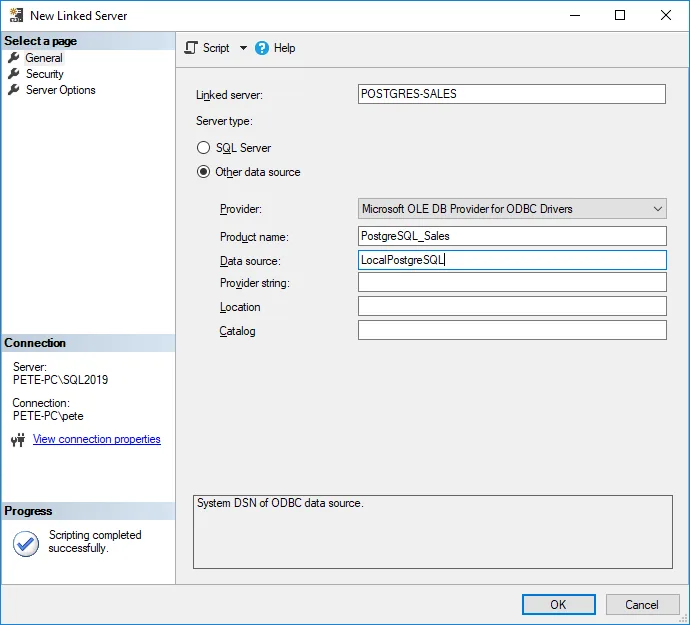
Task: Click the 'Provider:' label
Action: (x=241, y=209)
